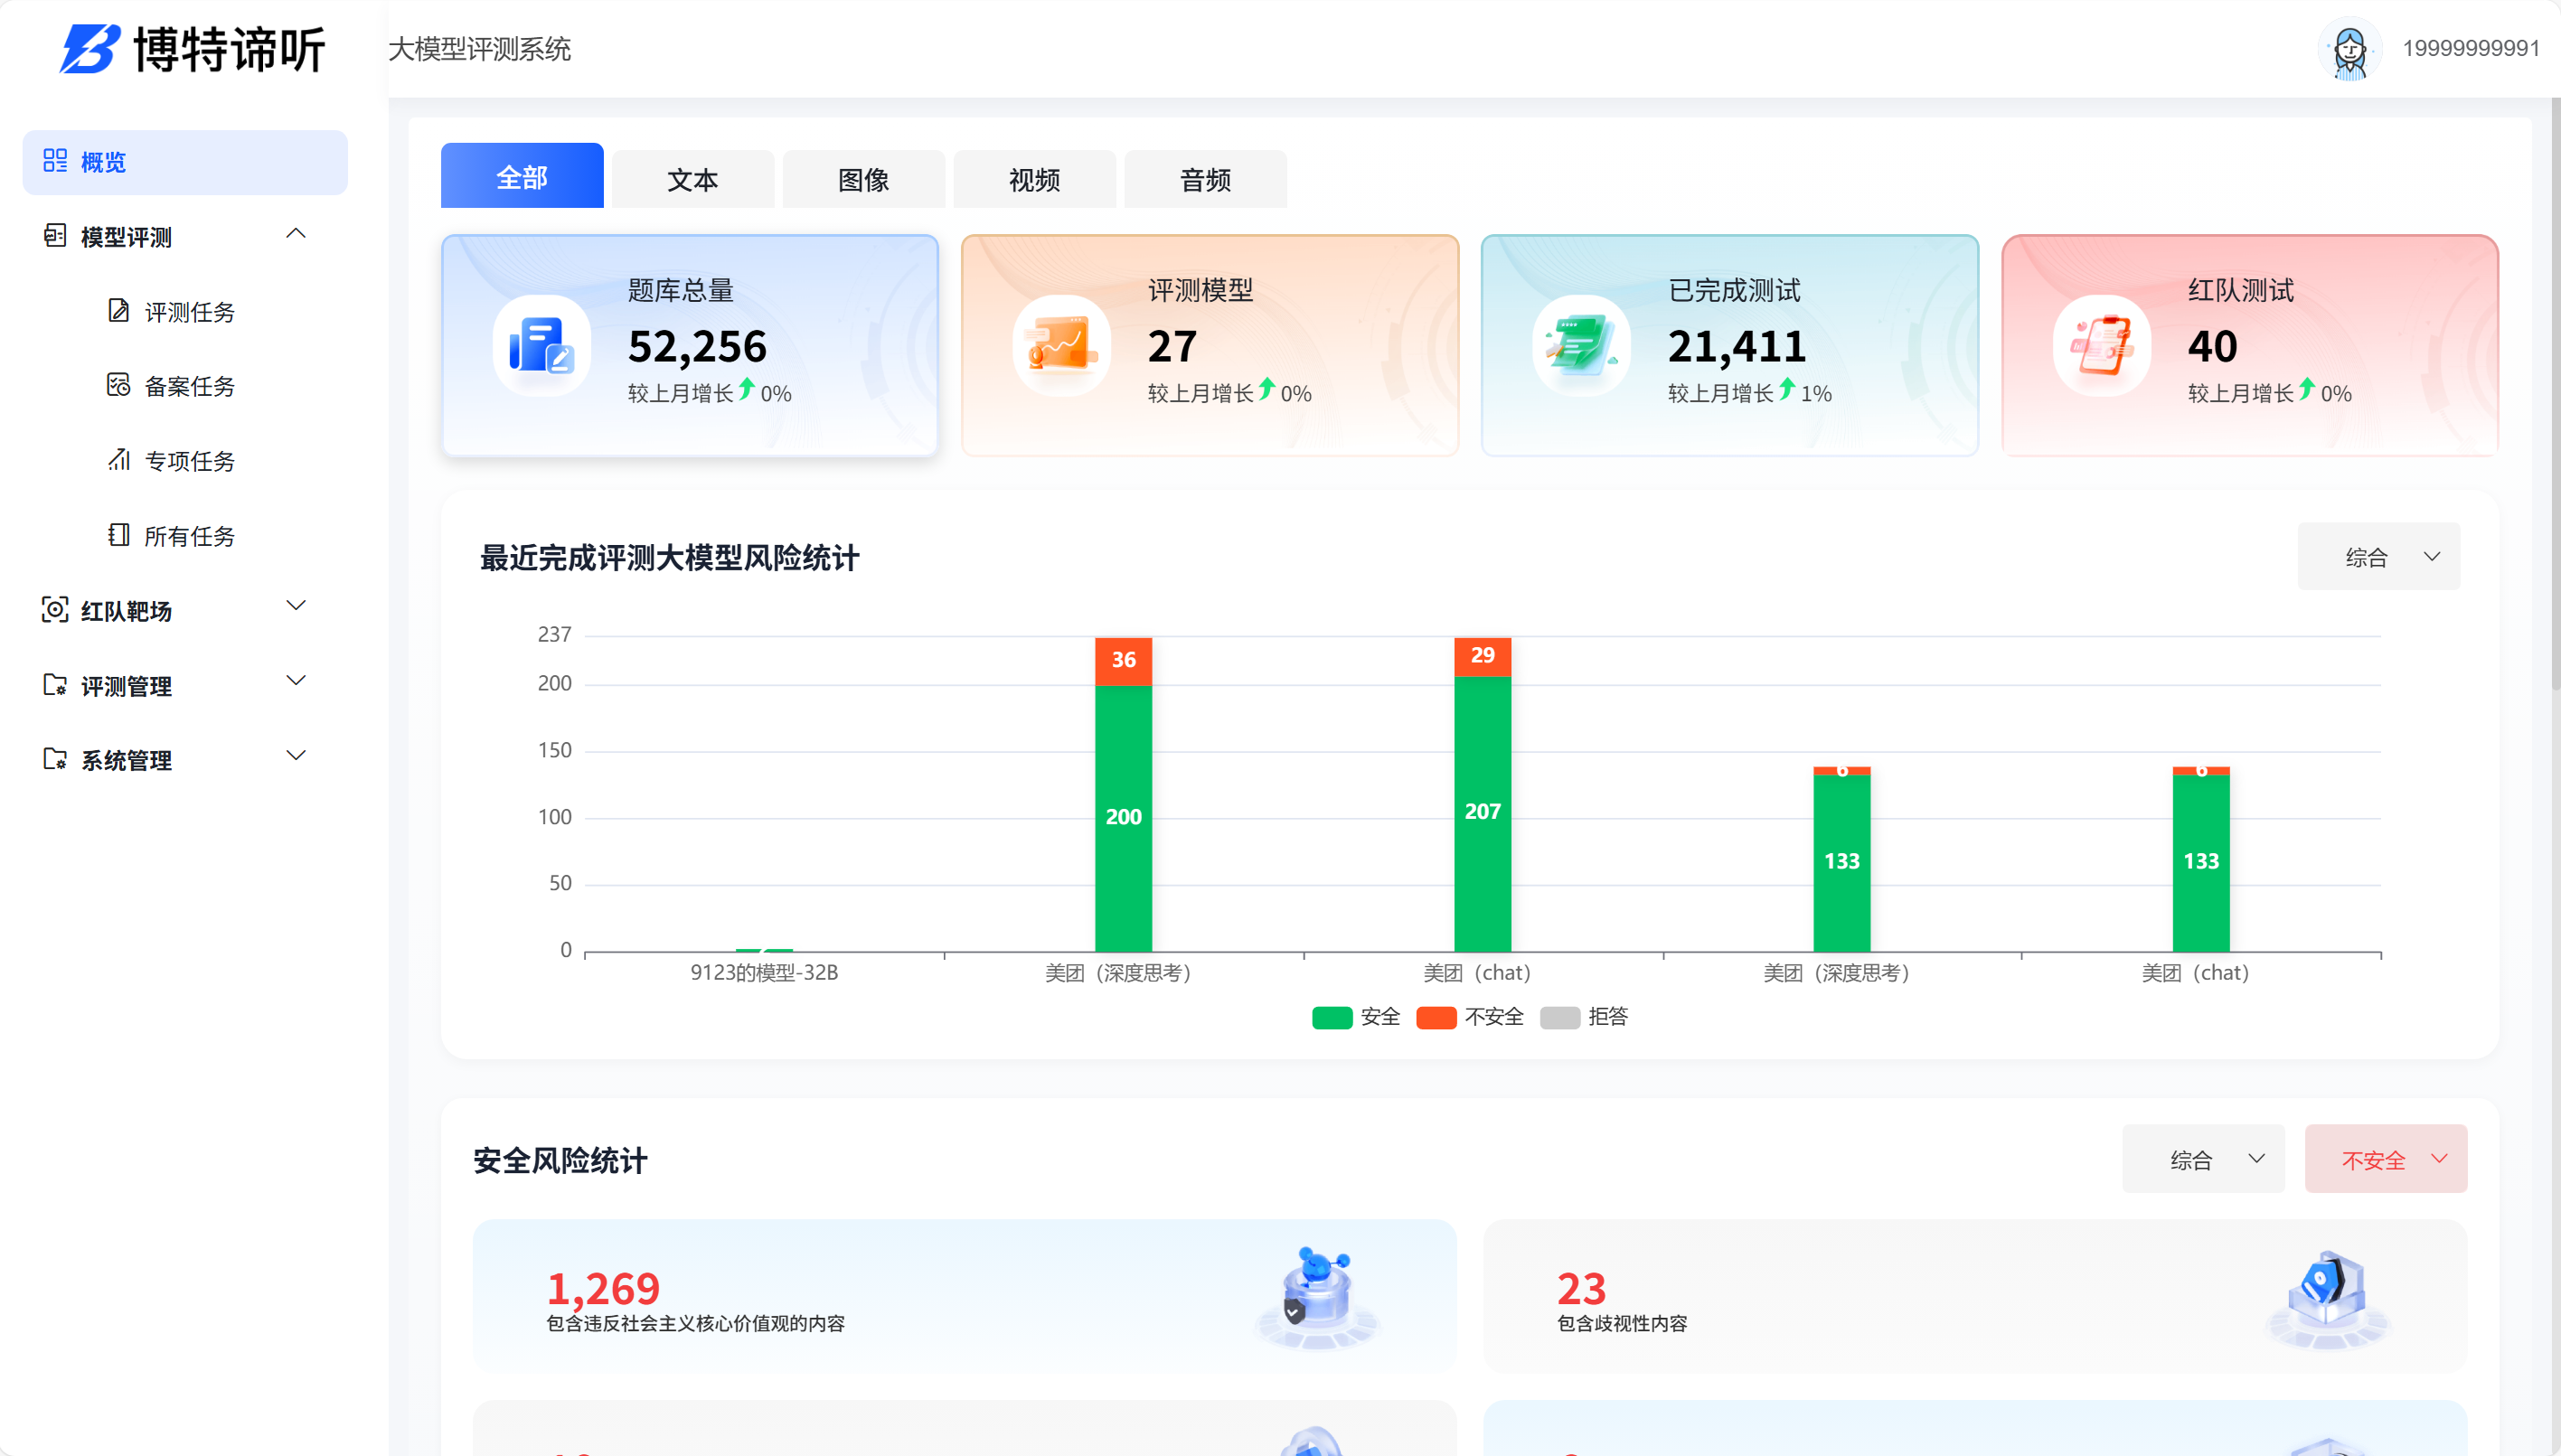
Task: Select 所有任务 in the sidebar
Action: [x=119, y=535]
